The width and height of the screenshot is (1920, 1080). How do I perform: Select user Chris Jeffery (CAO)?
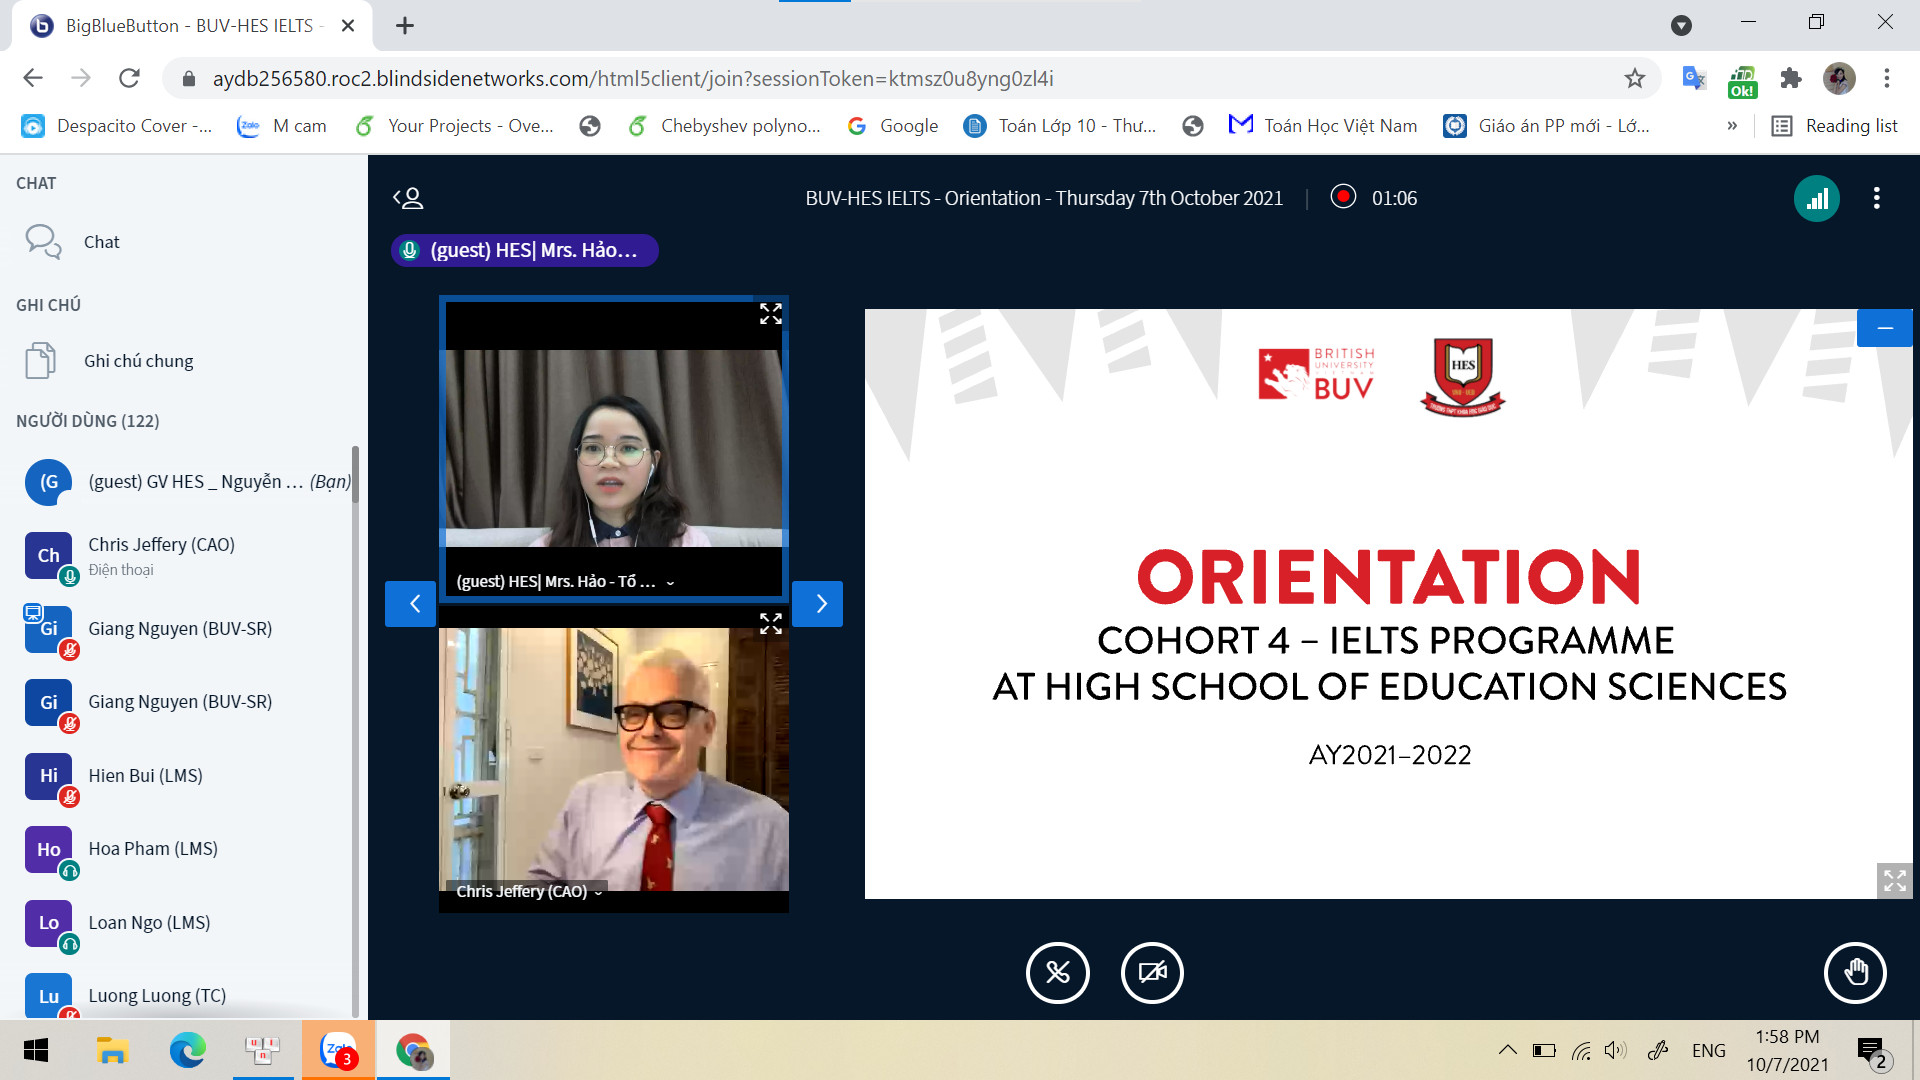(x=185, y=556)
